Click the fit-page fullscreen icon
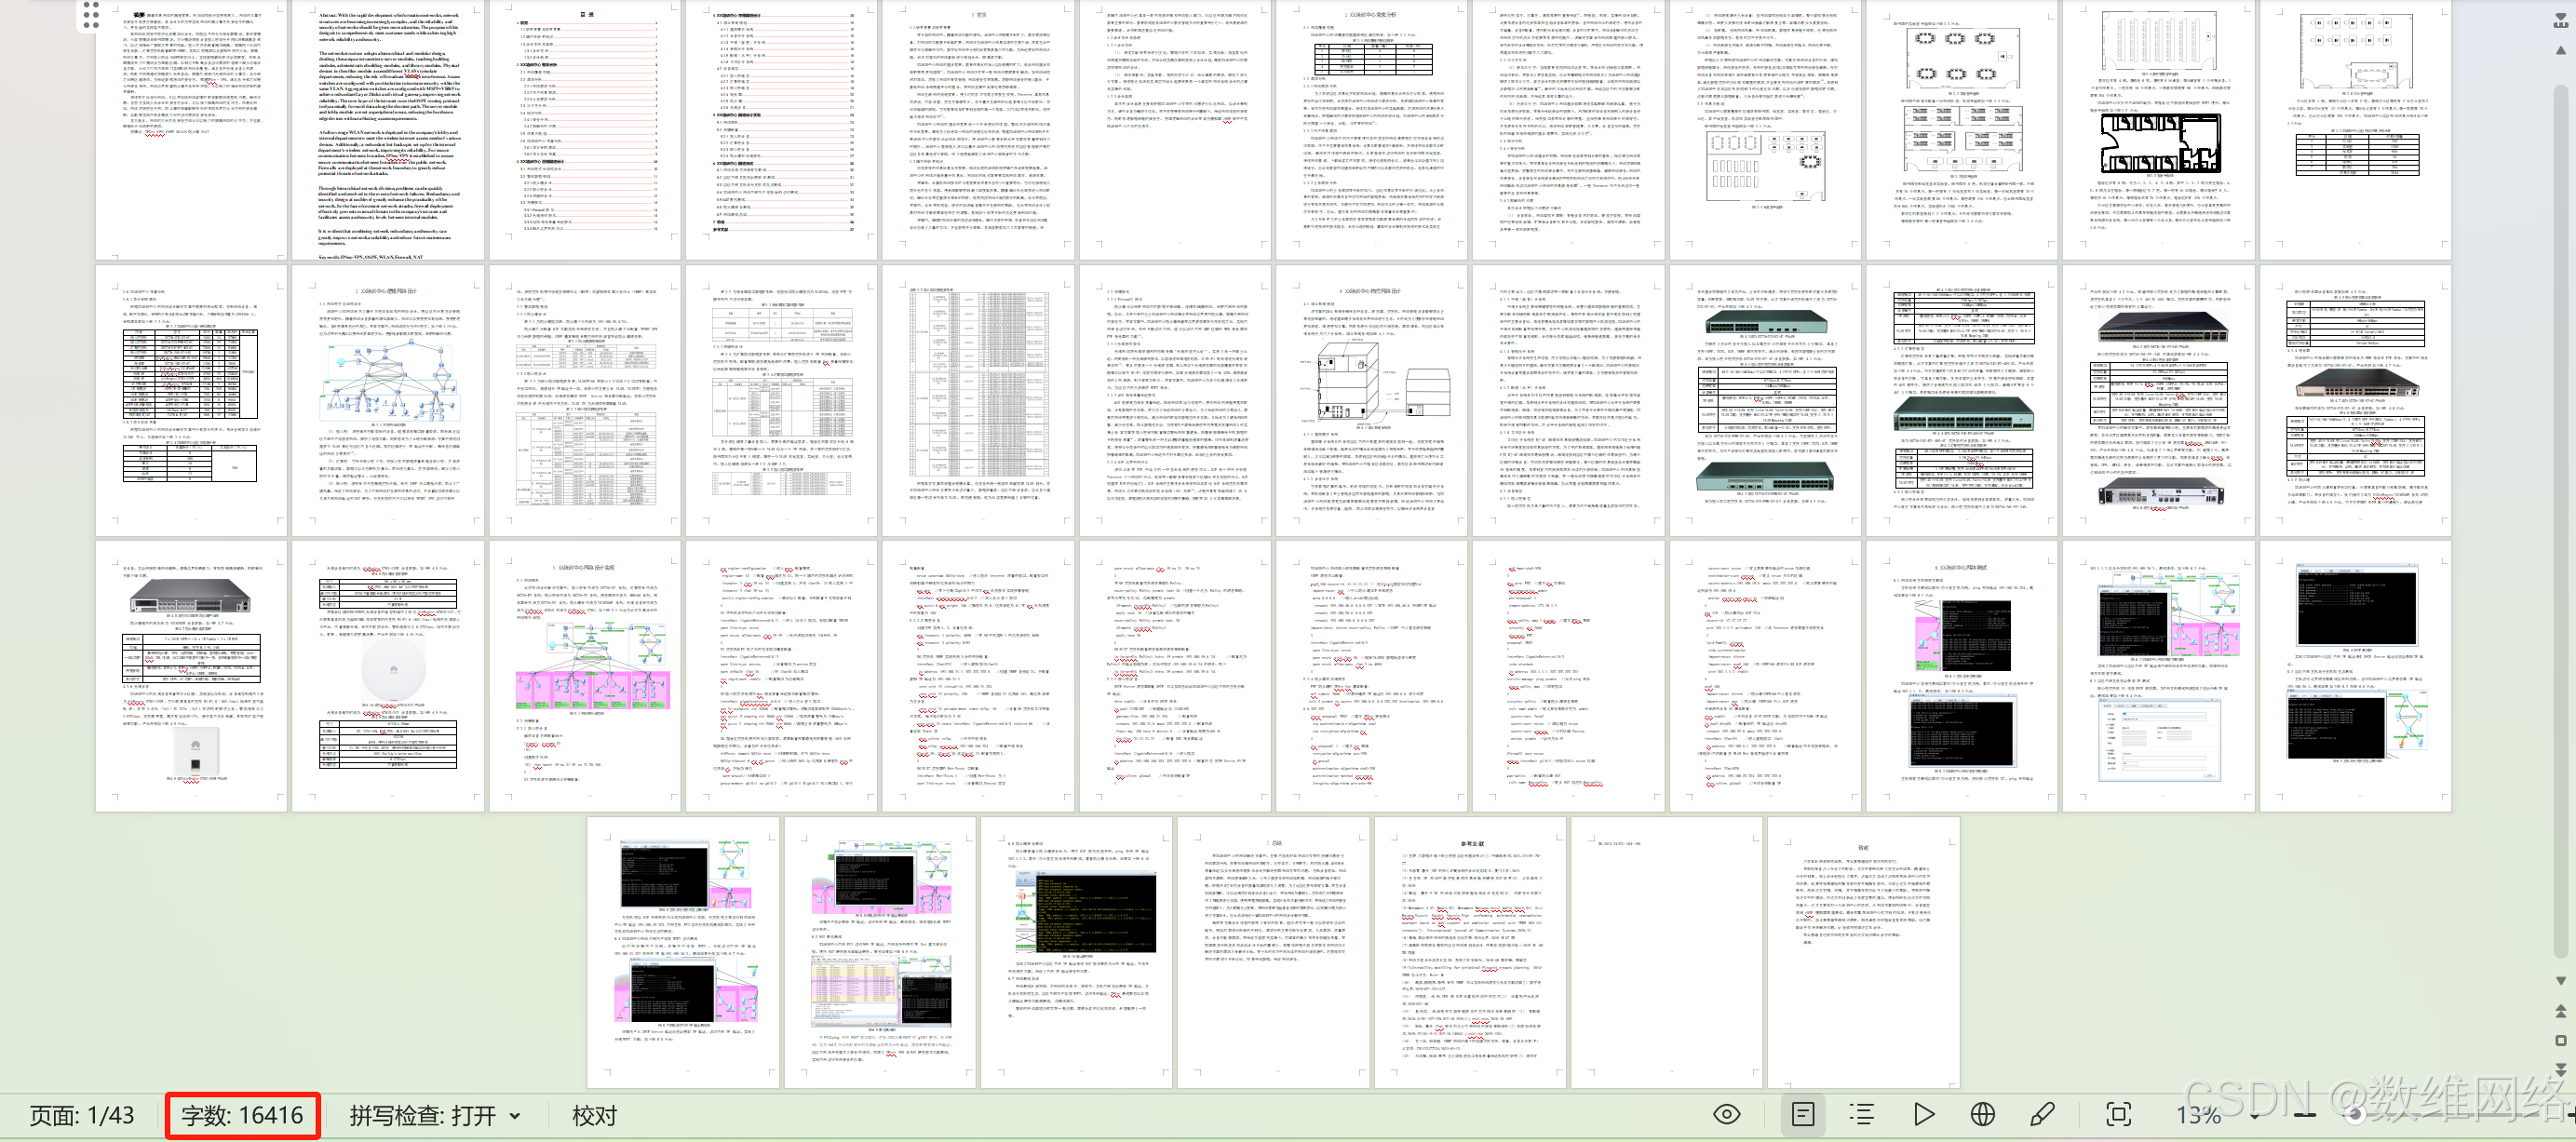This screenshot has height=1142, width=2576. click(2118, 1114)
